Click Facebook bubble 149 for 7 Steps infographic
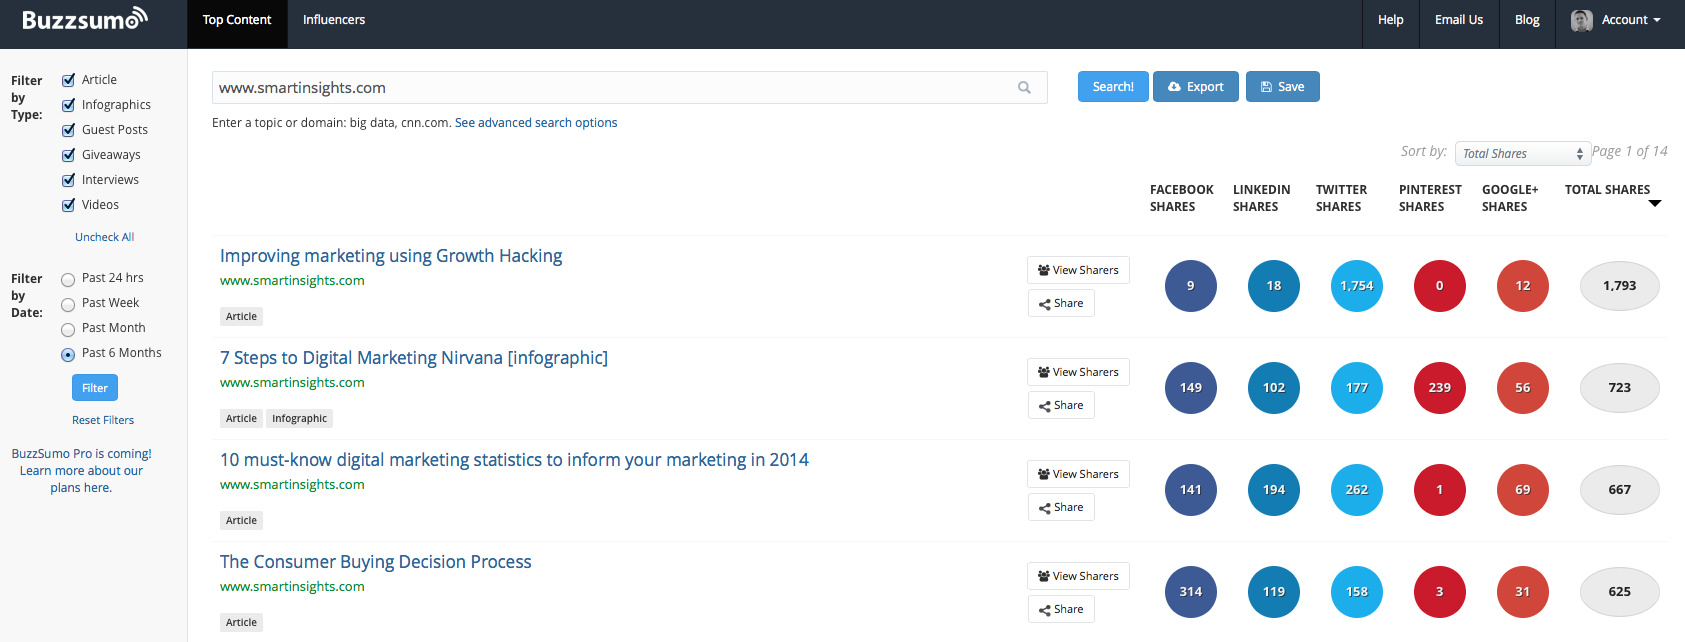1685x642 pixels. 1191,388
